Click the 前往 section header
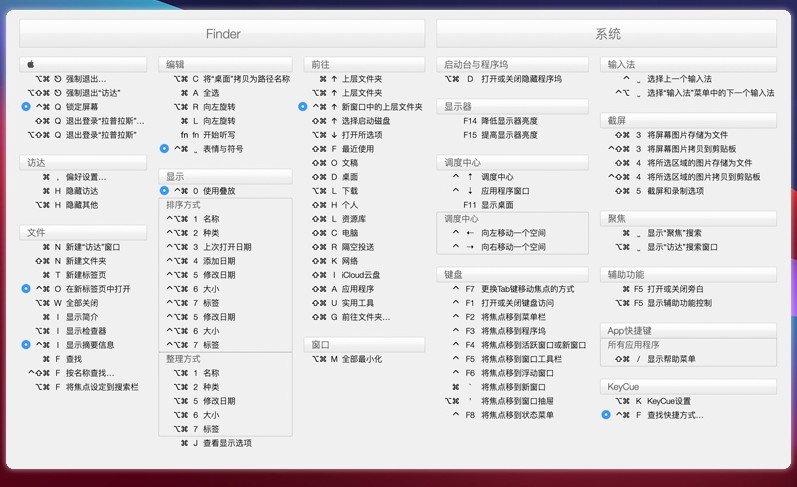The height and width of the screenshot is (487, 797). click(x=364, y=65)
